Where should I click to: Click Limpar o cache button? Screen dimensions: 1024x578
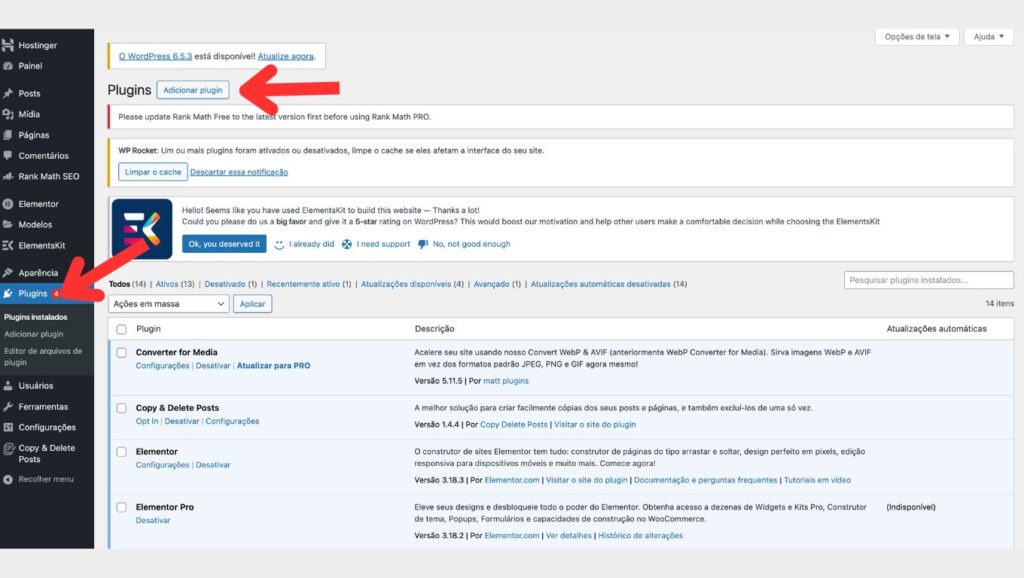(153, 172)
